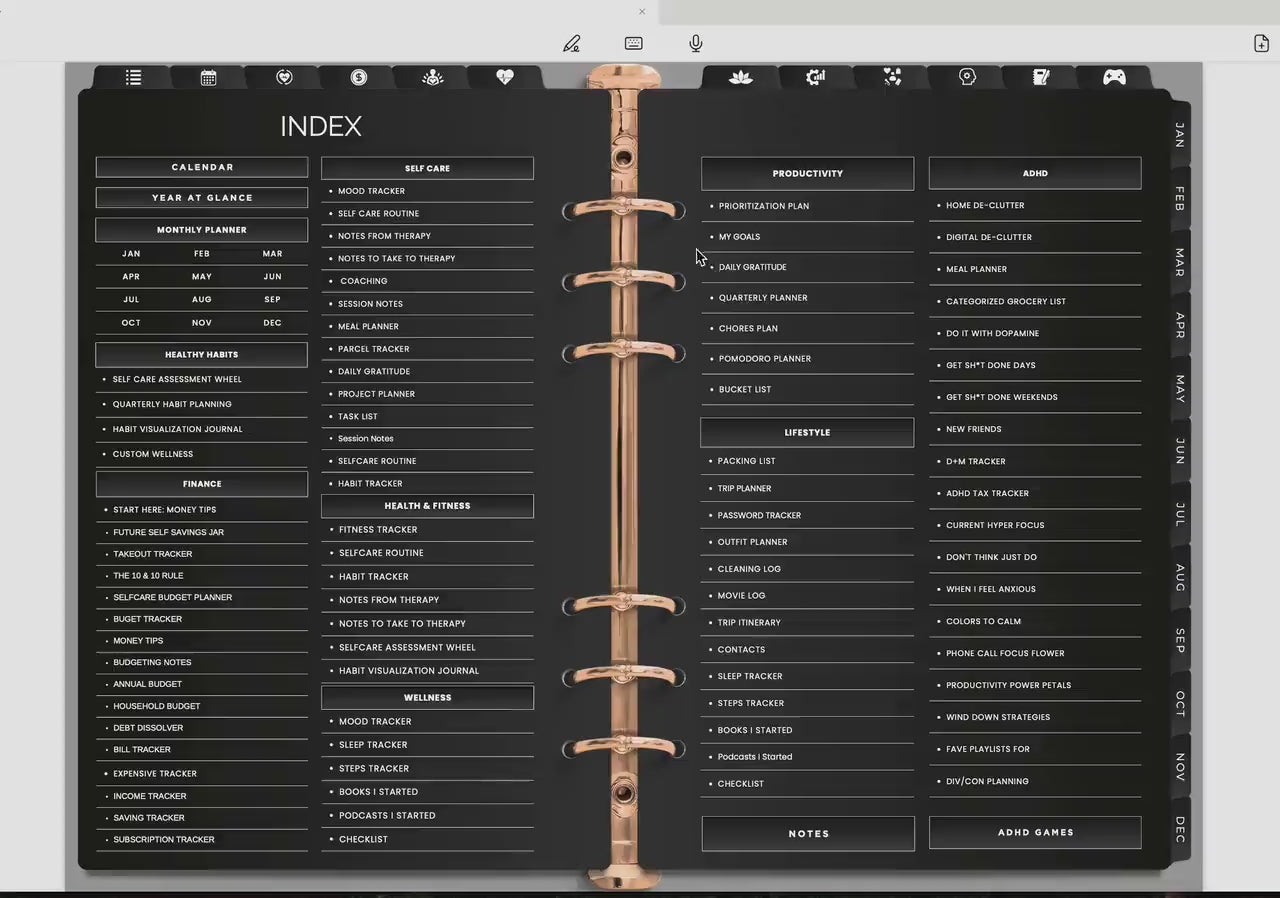
Task: Activate the microphone icon in the toolbar
Action: click(x=695, y=43)
